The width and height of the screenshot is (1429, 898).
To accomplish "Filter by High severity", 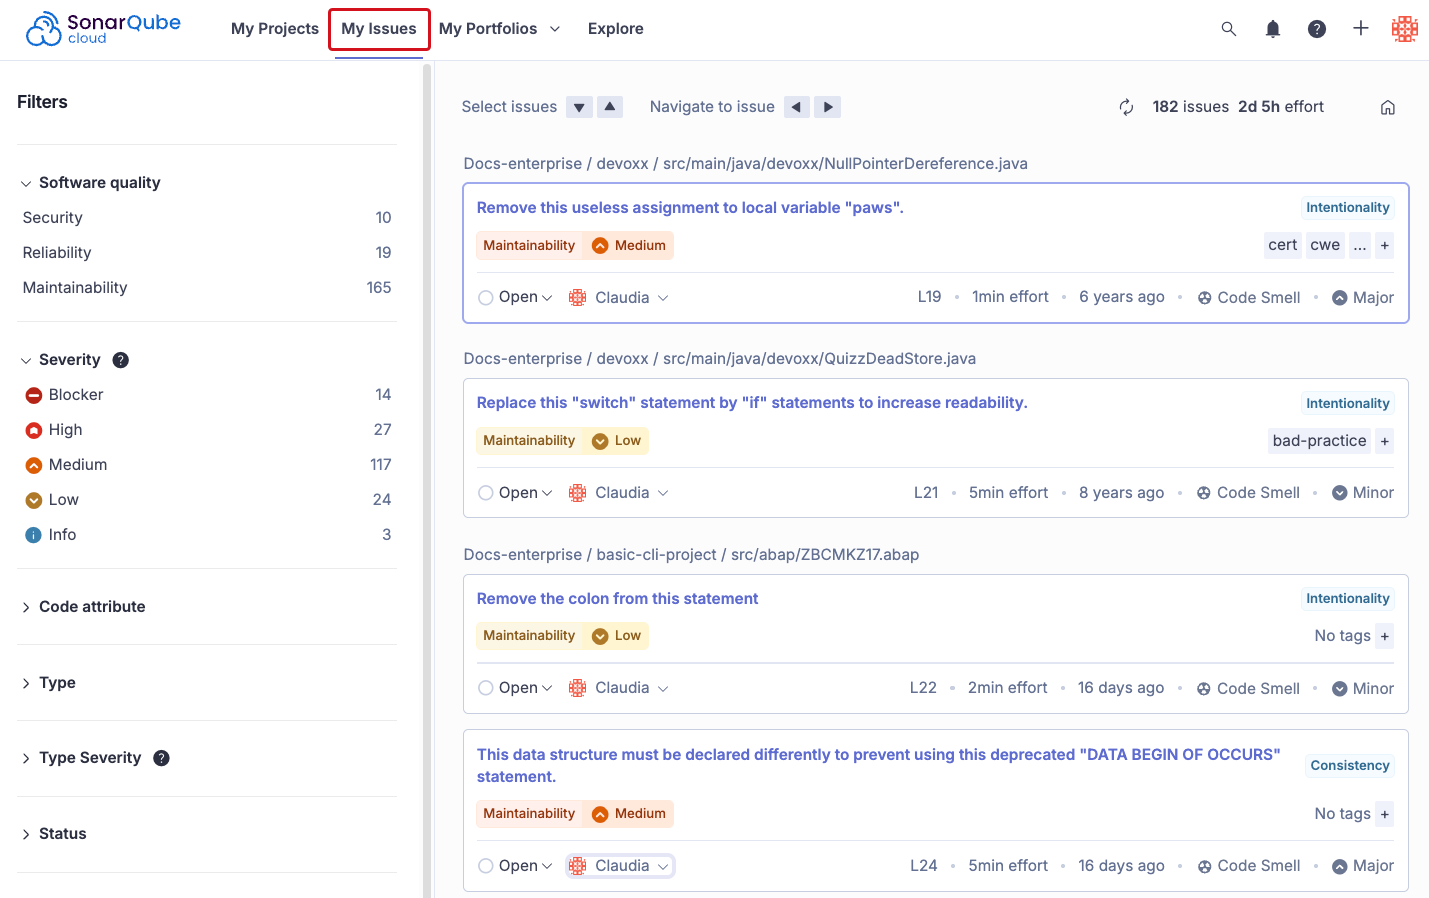I will pos(207,430).
